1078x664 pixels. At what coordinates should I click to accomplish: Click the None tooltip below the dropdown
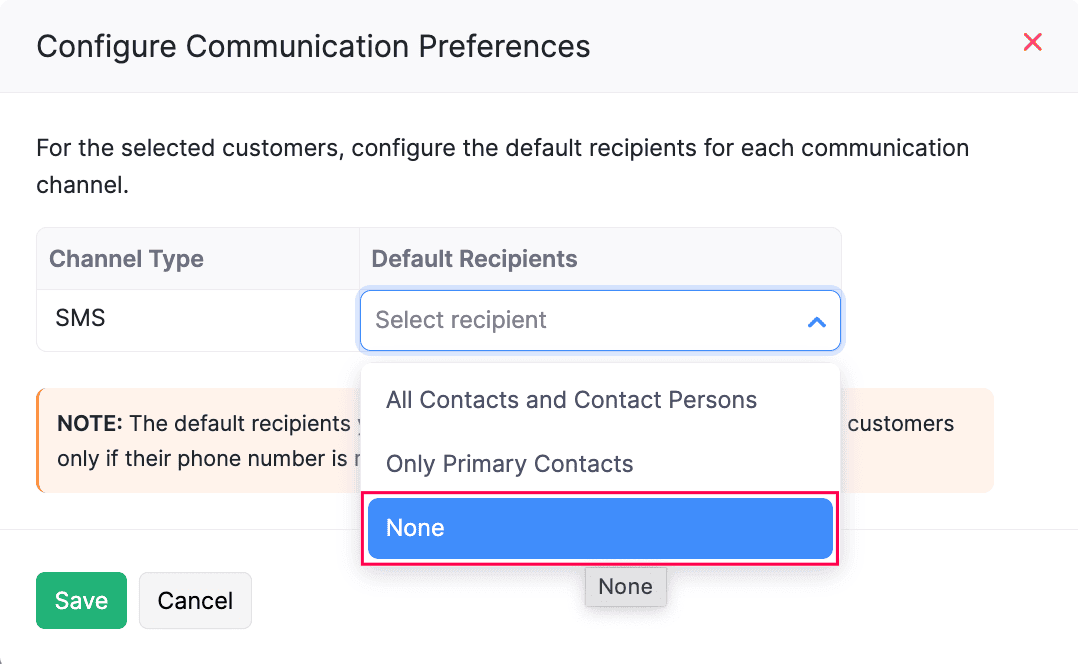625,587
